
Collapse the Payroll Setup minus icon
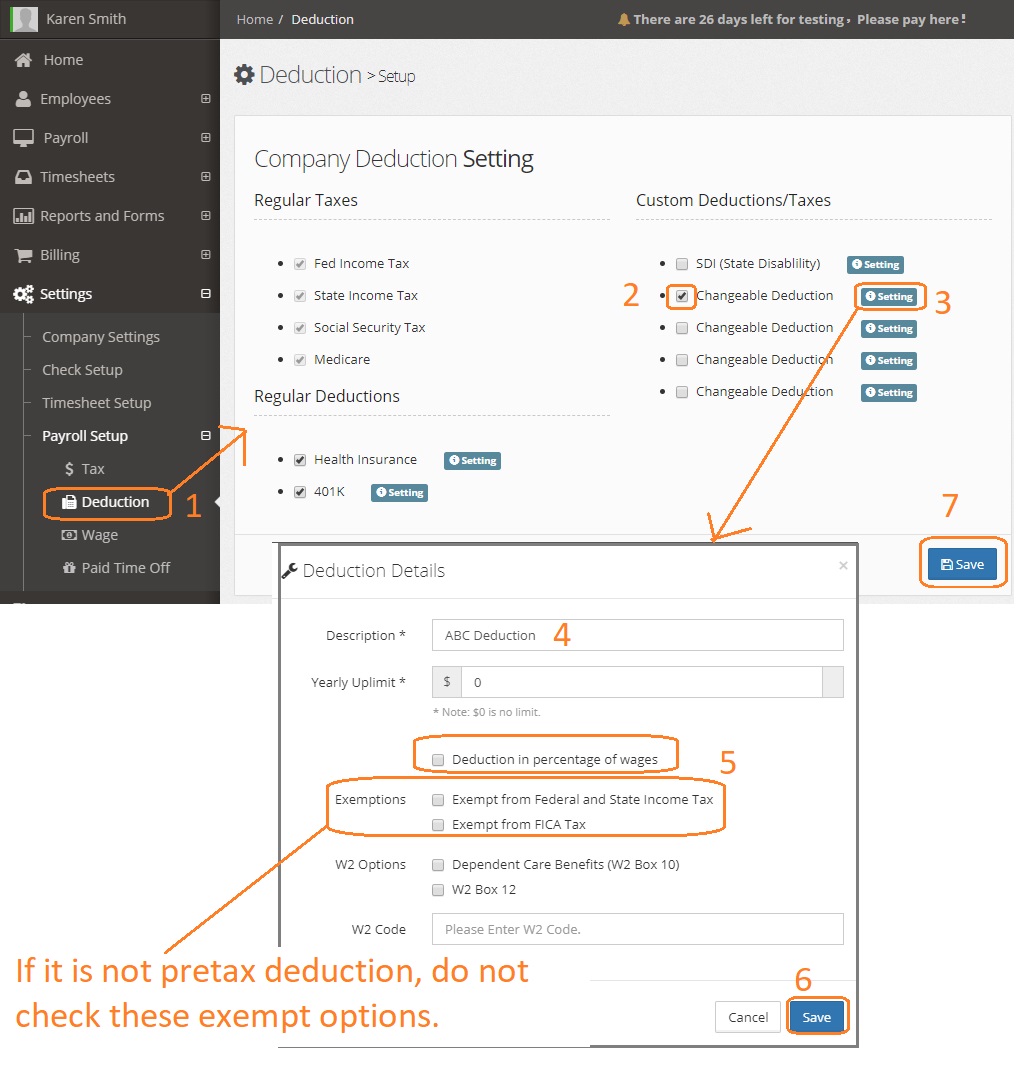tap(206, 436)
